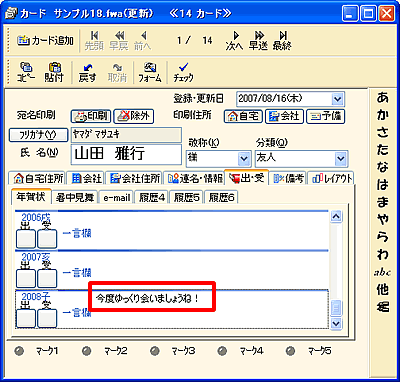Viewport: 400px width, 382px height.
Task: Go to the next card with 次へ
Action: pyautogui.click(x=235, y=41)
